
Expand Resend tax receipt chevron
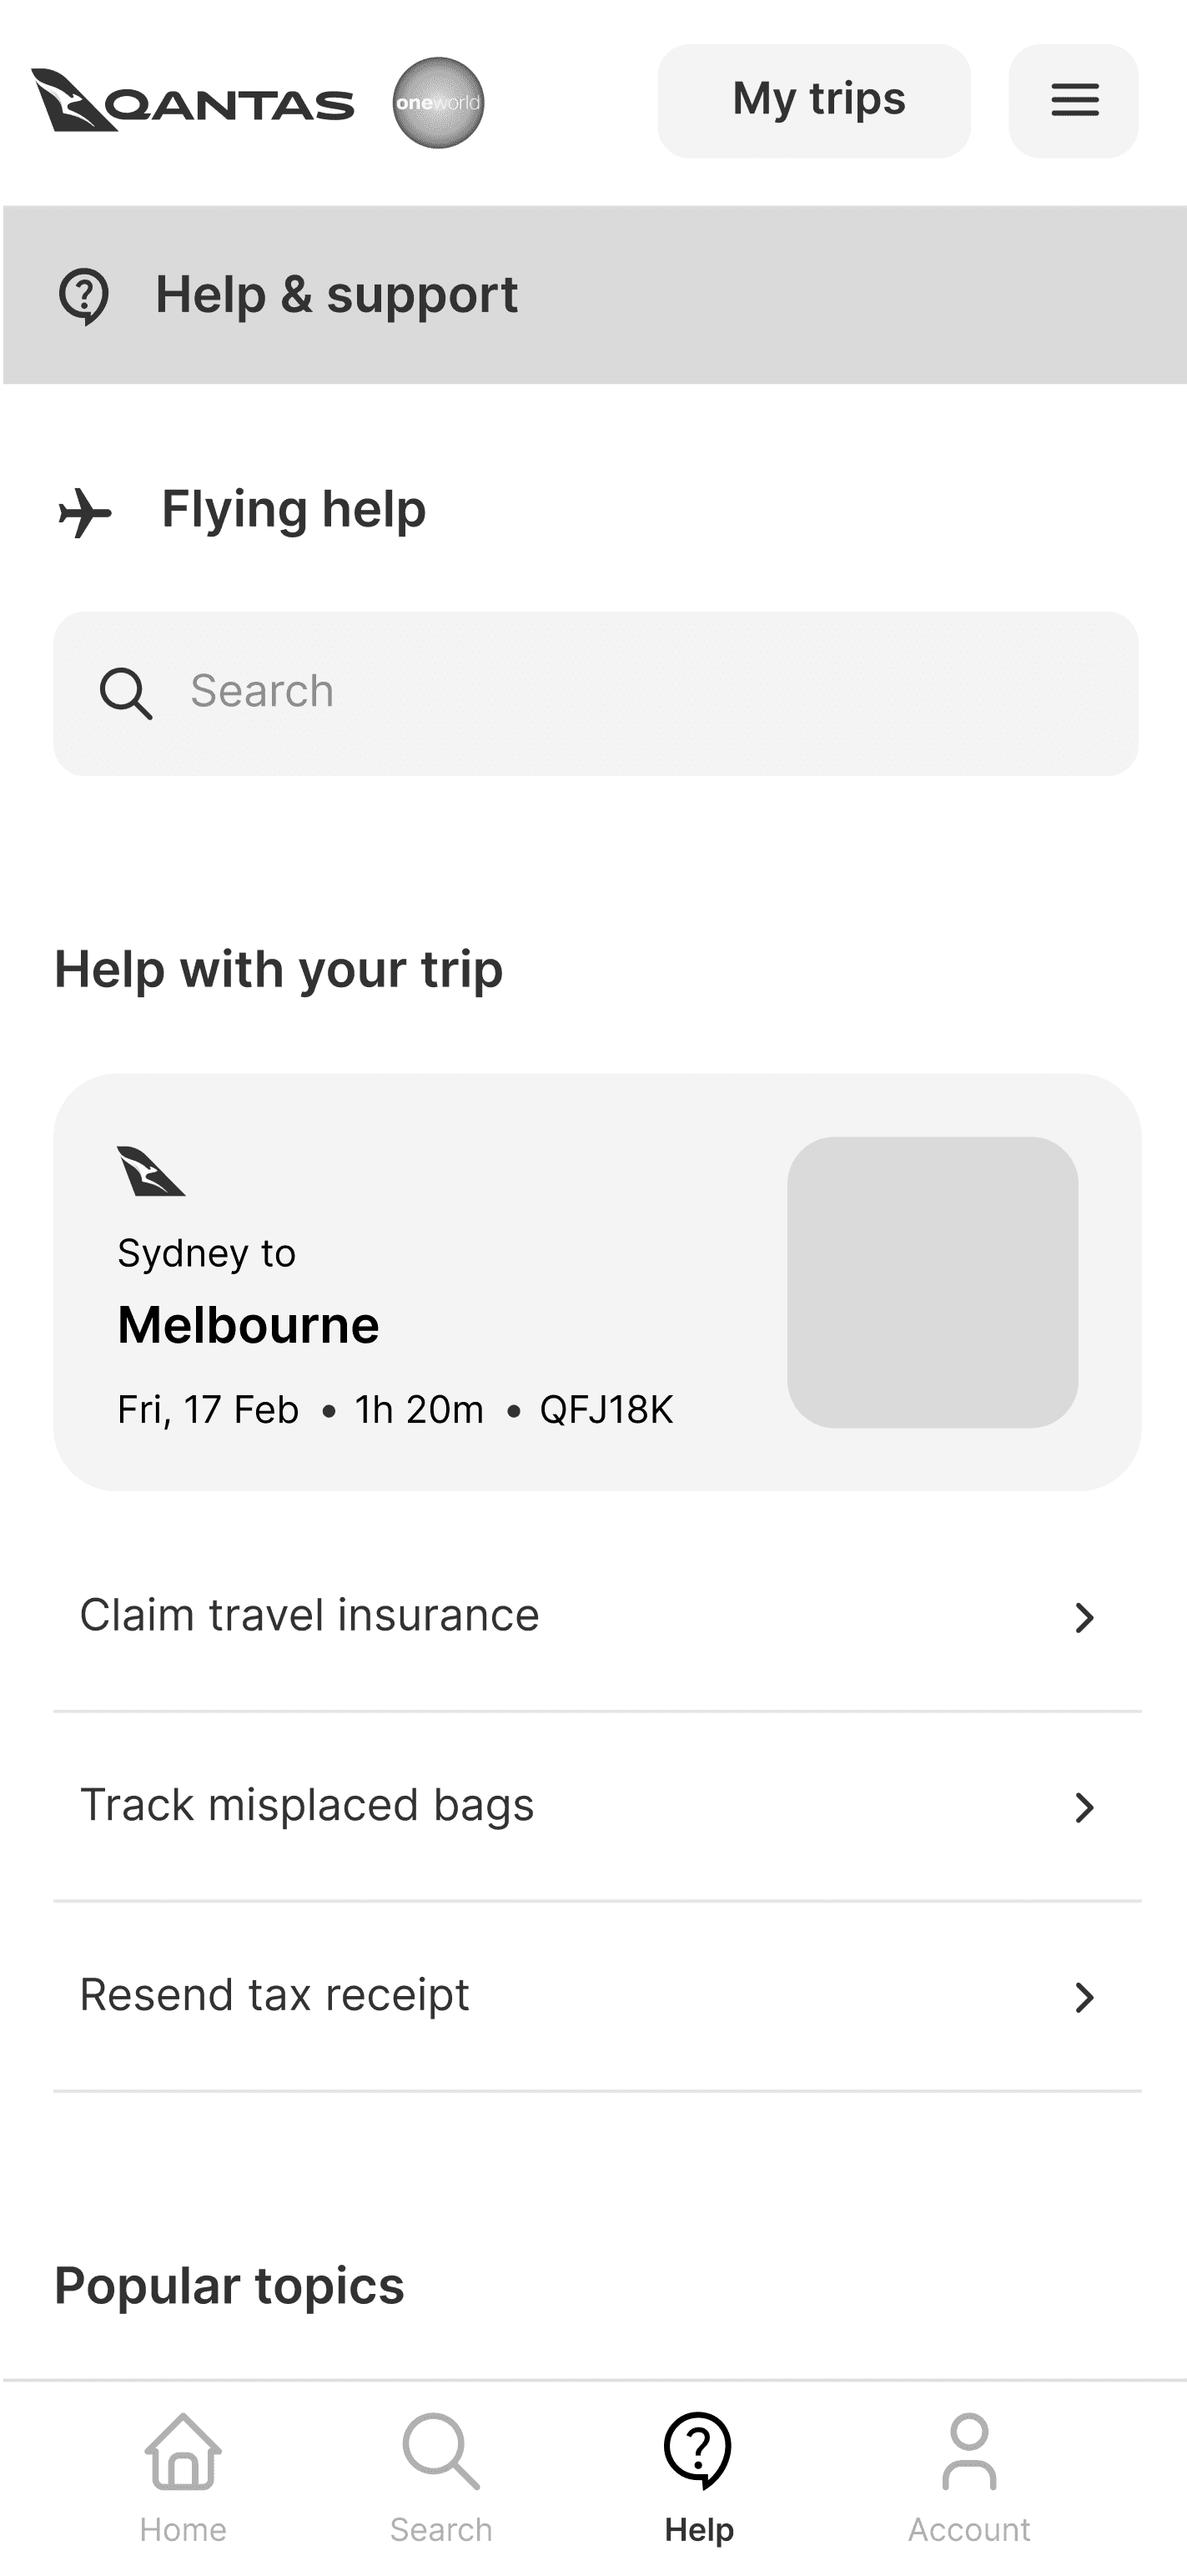coord(1084,1997)
